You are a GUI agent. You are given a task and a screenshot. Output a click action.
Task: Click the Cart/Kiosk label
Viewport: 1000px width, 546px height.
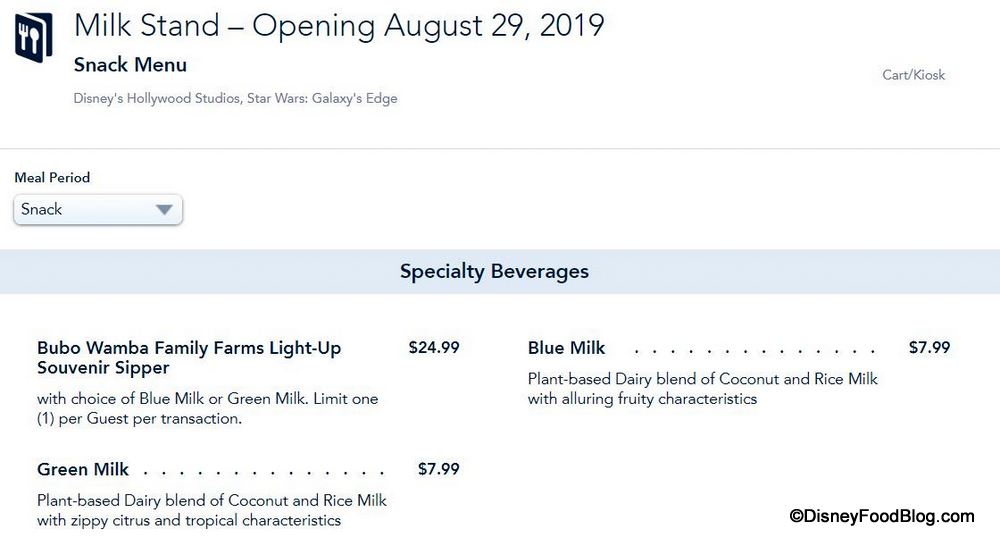(x=913, y=75)
